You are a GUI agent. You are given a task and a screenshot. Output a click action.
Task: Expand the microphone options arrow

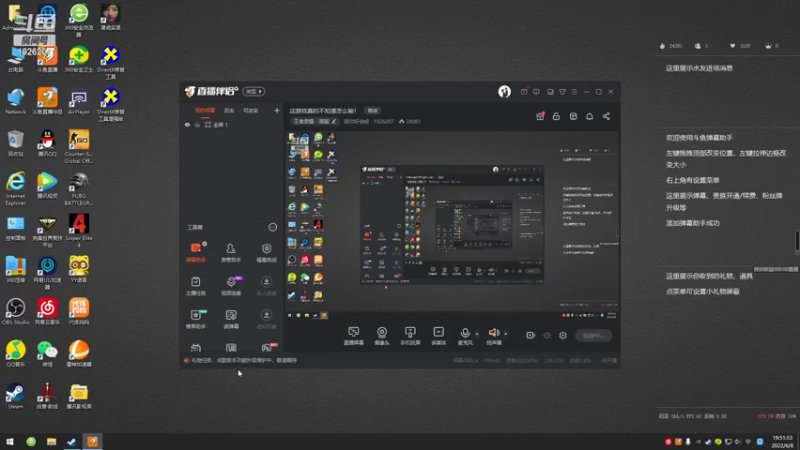(x=477, y=334)
